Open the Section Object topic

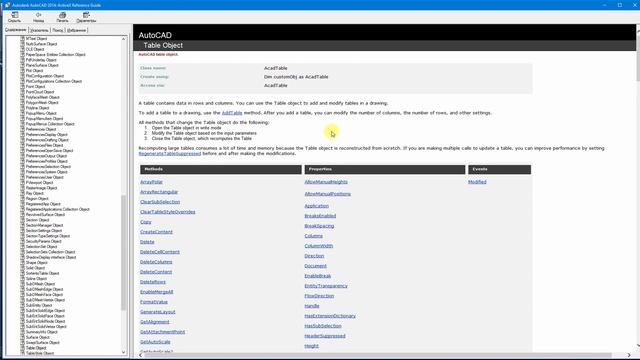coord(38,220)
